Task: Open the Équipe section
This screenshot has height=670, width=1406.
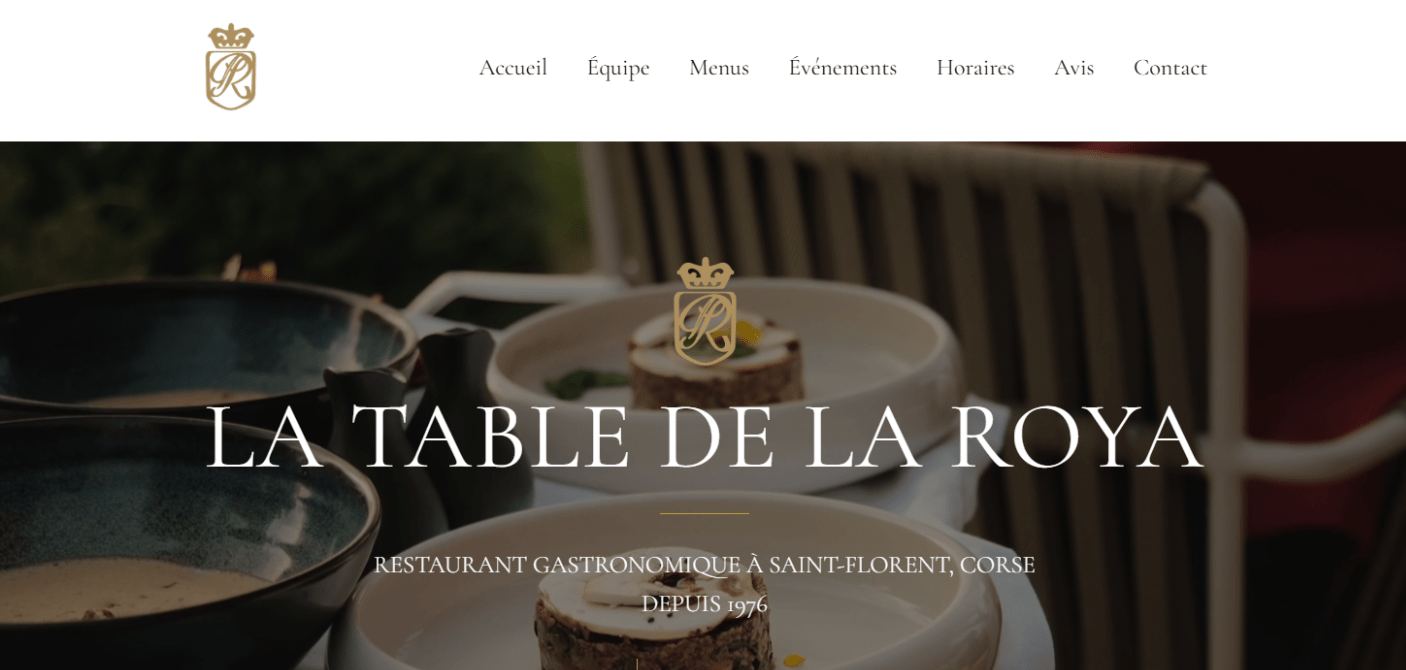Action: pos(618,68)
